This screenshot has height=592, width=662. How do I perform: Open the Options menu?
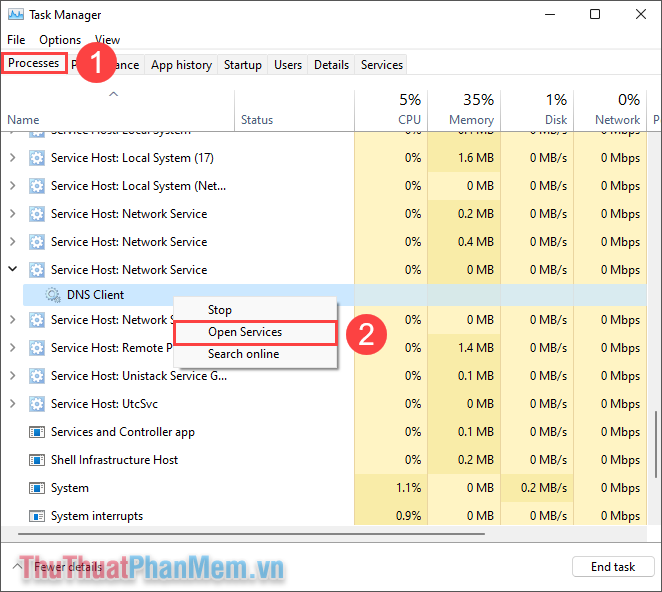[60, 40]
